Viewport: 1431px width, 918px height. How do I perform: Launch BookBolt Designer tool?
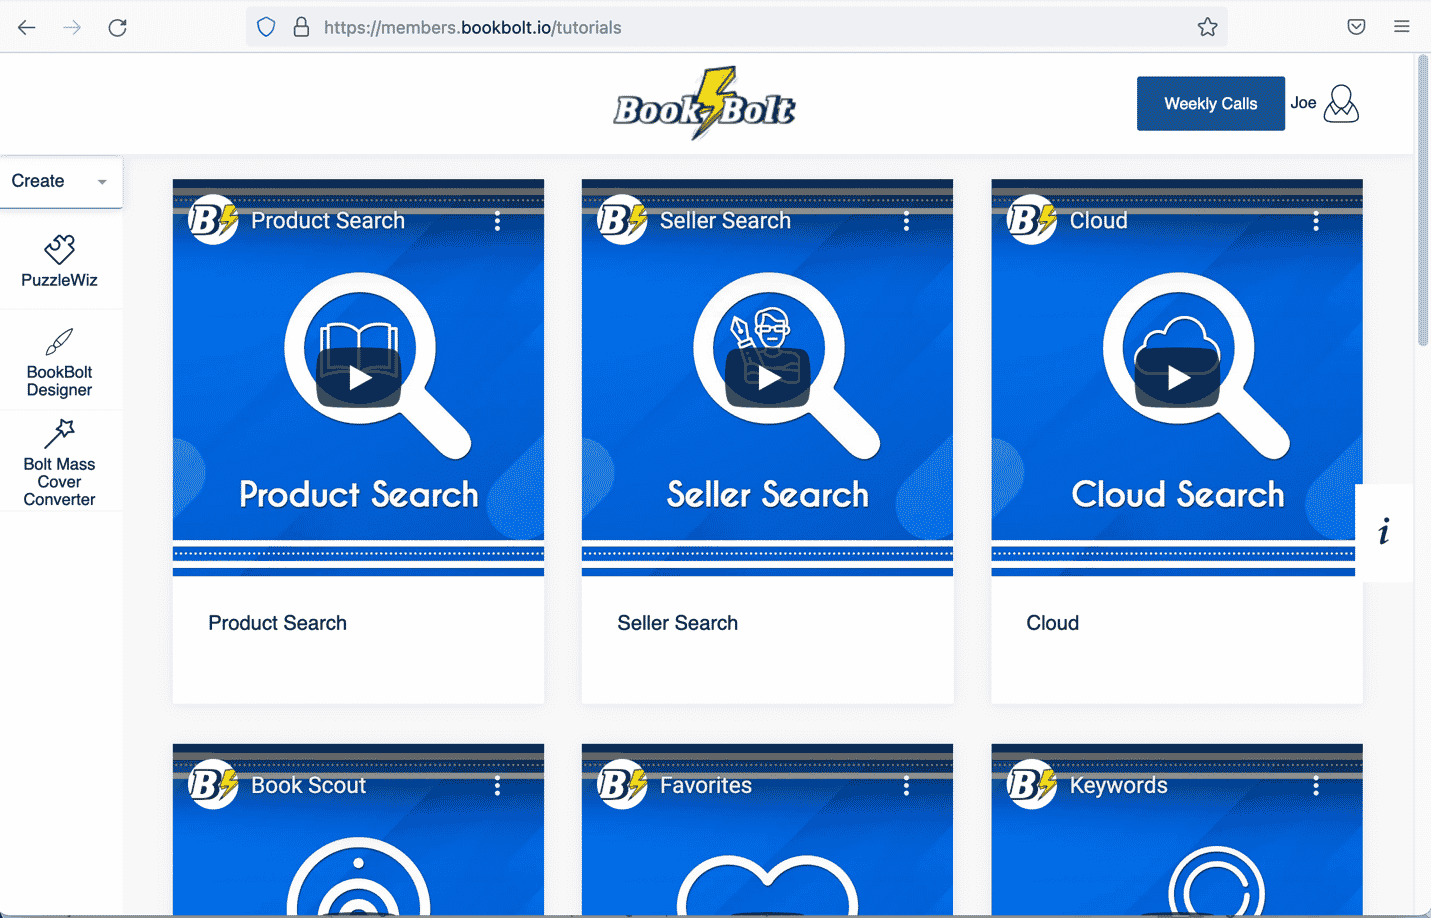(60, 362)
